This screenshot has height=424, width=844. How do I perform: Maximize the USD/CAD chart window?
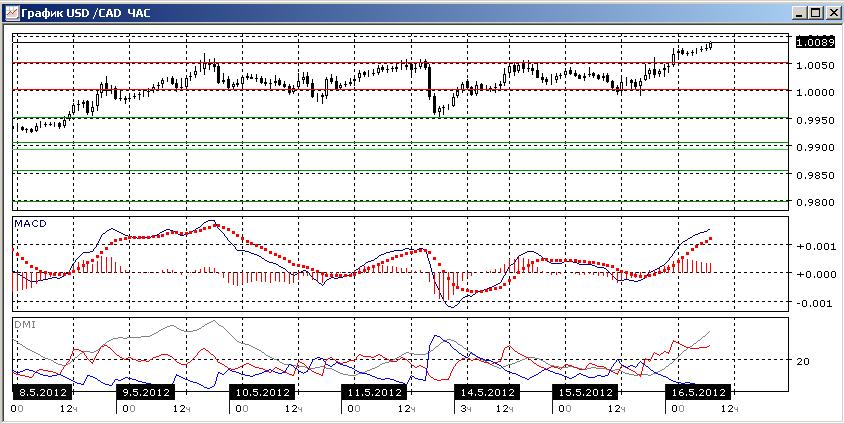click(815, 12)
